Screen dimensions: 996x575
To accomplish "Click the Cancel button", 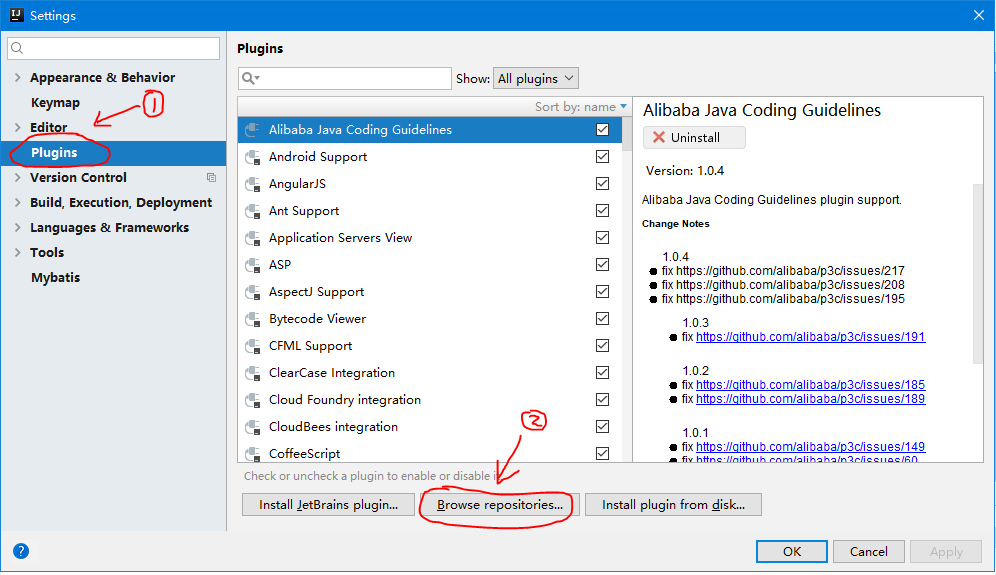I will coord(868,551).
